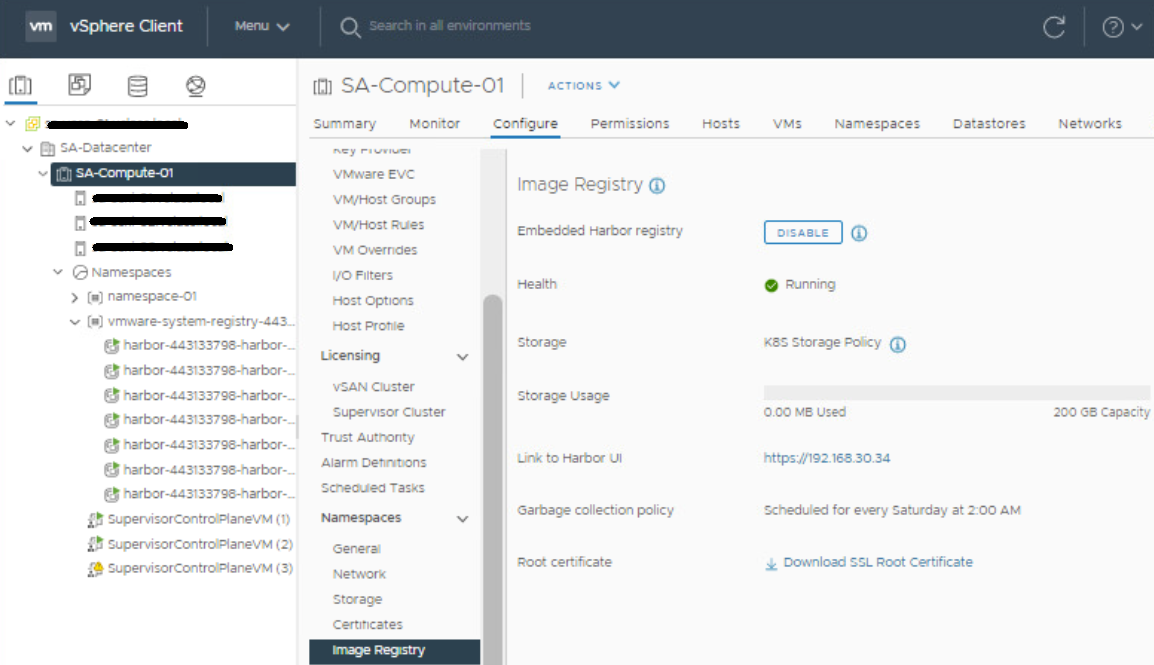This screenshot has height=665, width=1154.
Task: Expand the namespace-01 tree node
Action: tap(73, 296)
